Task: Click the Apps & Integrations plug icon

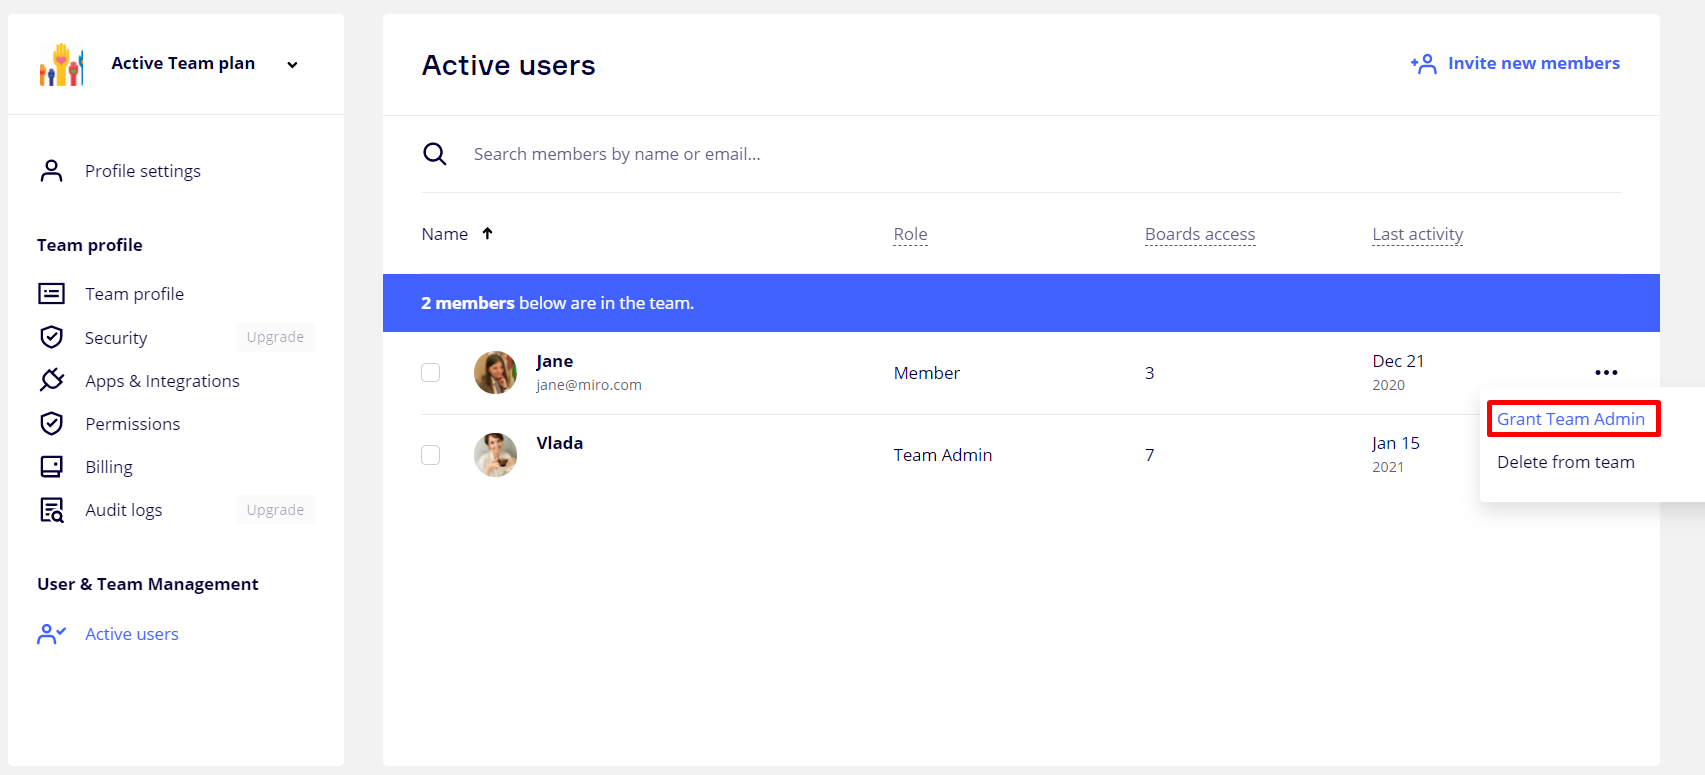Action: coord(51,380)
